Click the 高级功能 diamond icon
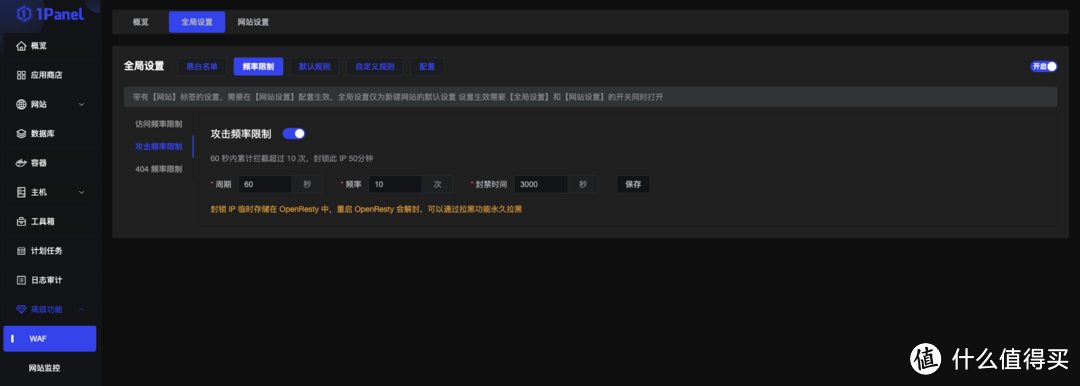1080x386 pixels. 21,309
